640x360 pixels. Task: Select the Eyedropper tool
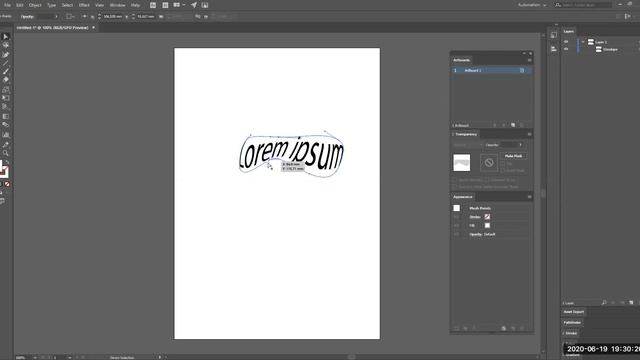click(x=5, y=144)
